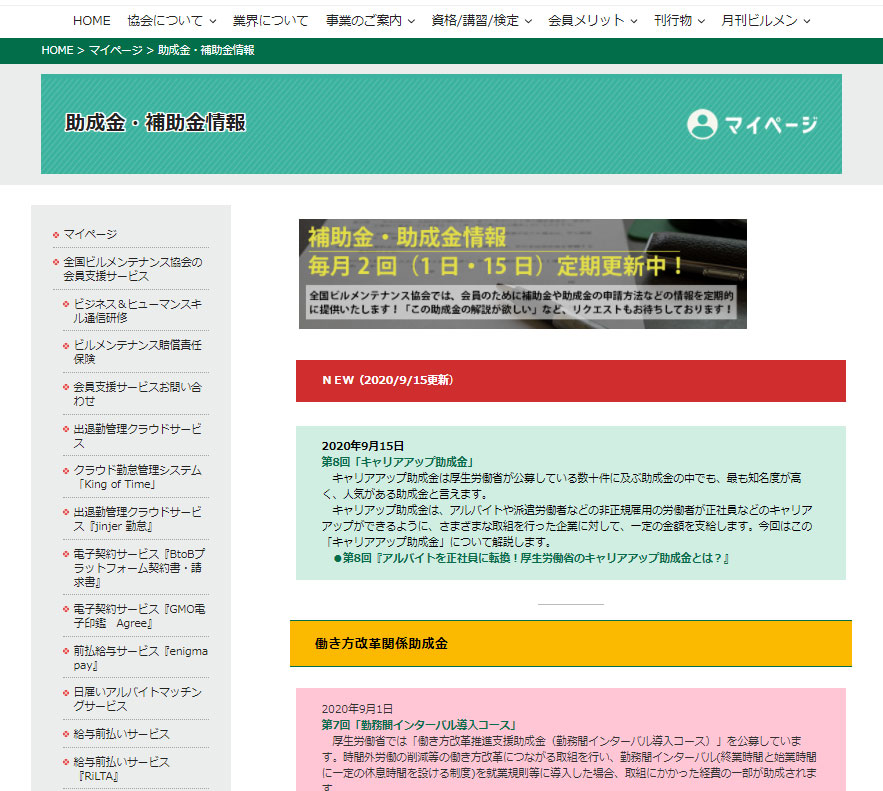This screenshot has width=883, height=791.
Task: Open the 会員メリット menu
Action: (x=592, y=20)
